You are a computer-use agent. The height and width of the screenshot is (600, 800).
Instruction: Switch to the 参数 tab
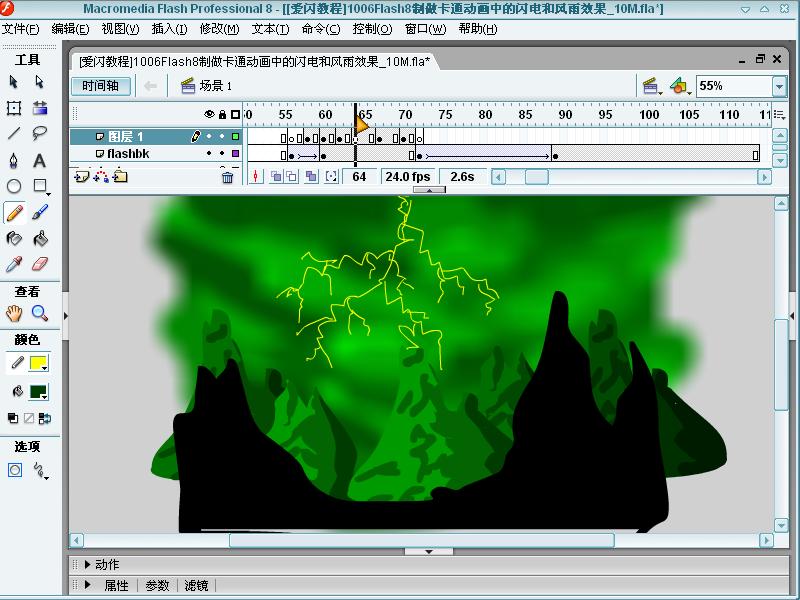click(x=157, y=585)
